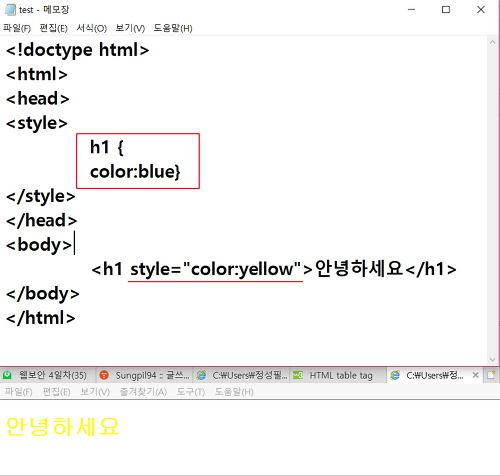Viewport: 500px width, 476px height.
Task: Click the 'h1 {' line
Action: [x=107, y=147]
